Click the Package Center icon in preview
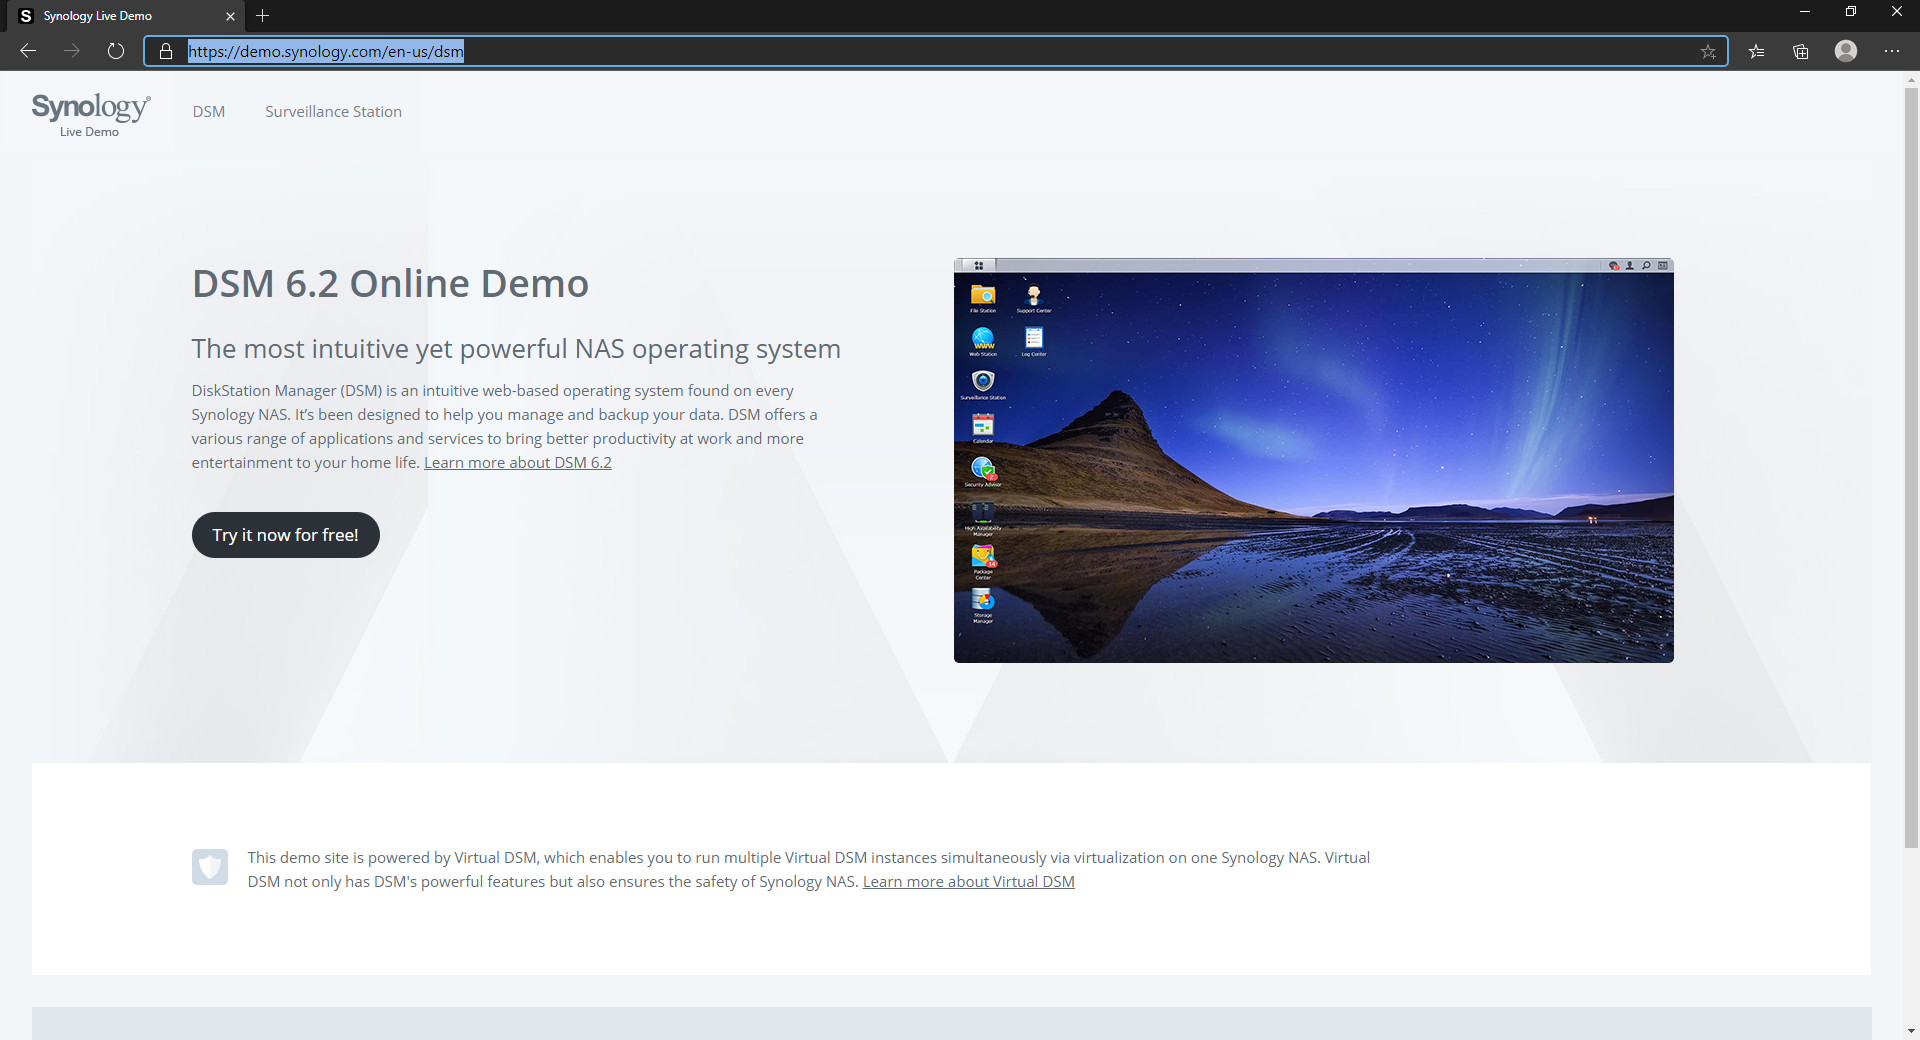Viewport: 1920px width, 1040px height. coord(983,562)
